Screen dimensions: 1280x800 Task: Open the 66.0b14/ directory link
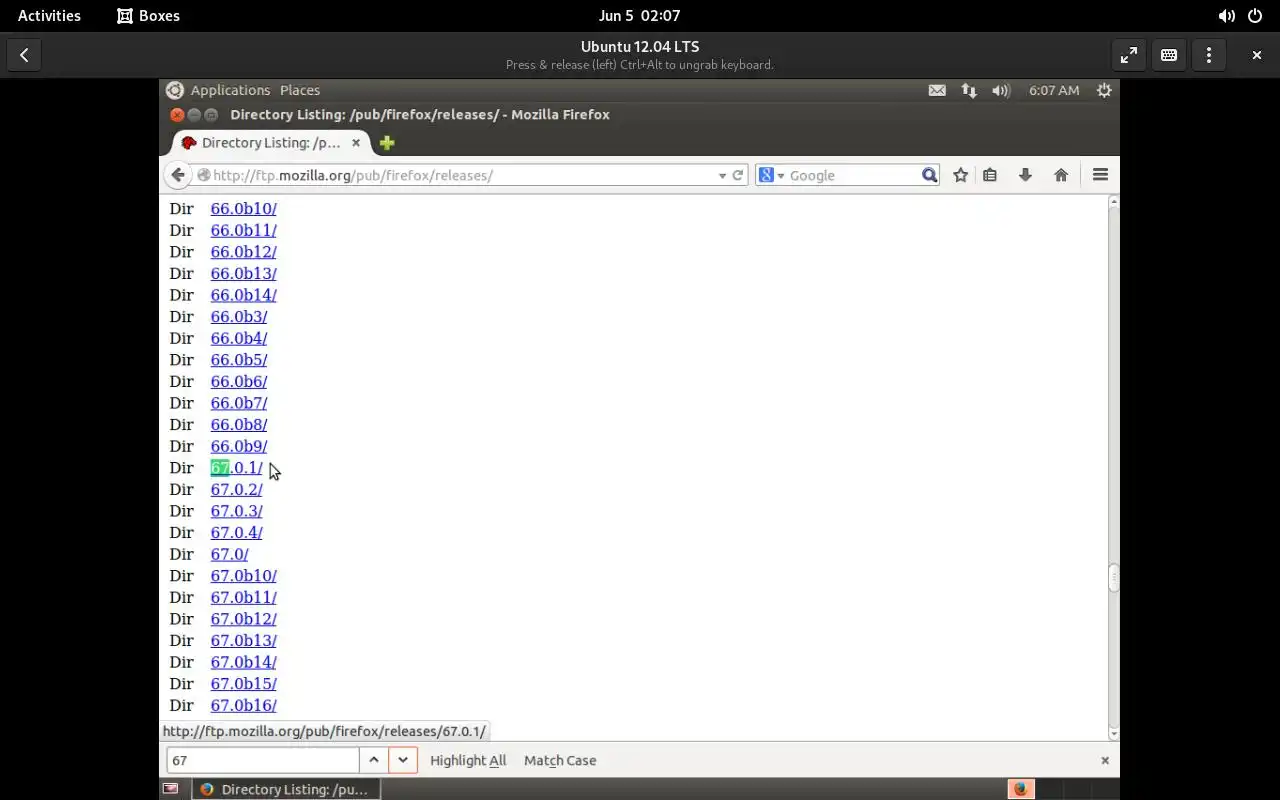243,295
